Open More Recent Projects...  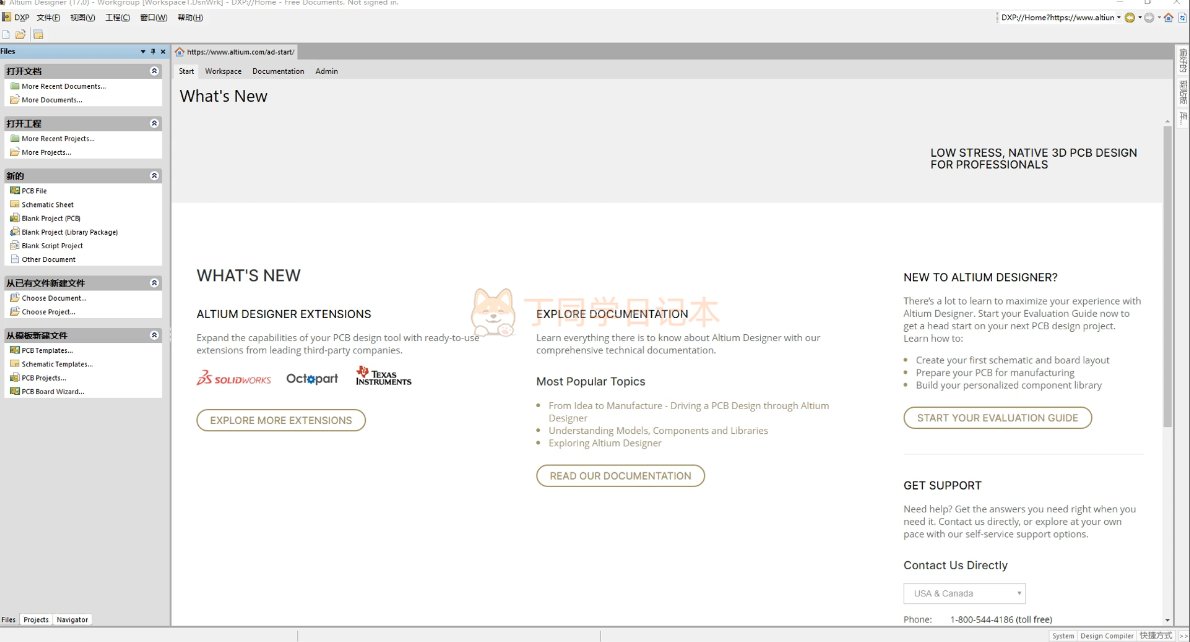58,139
